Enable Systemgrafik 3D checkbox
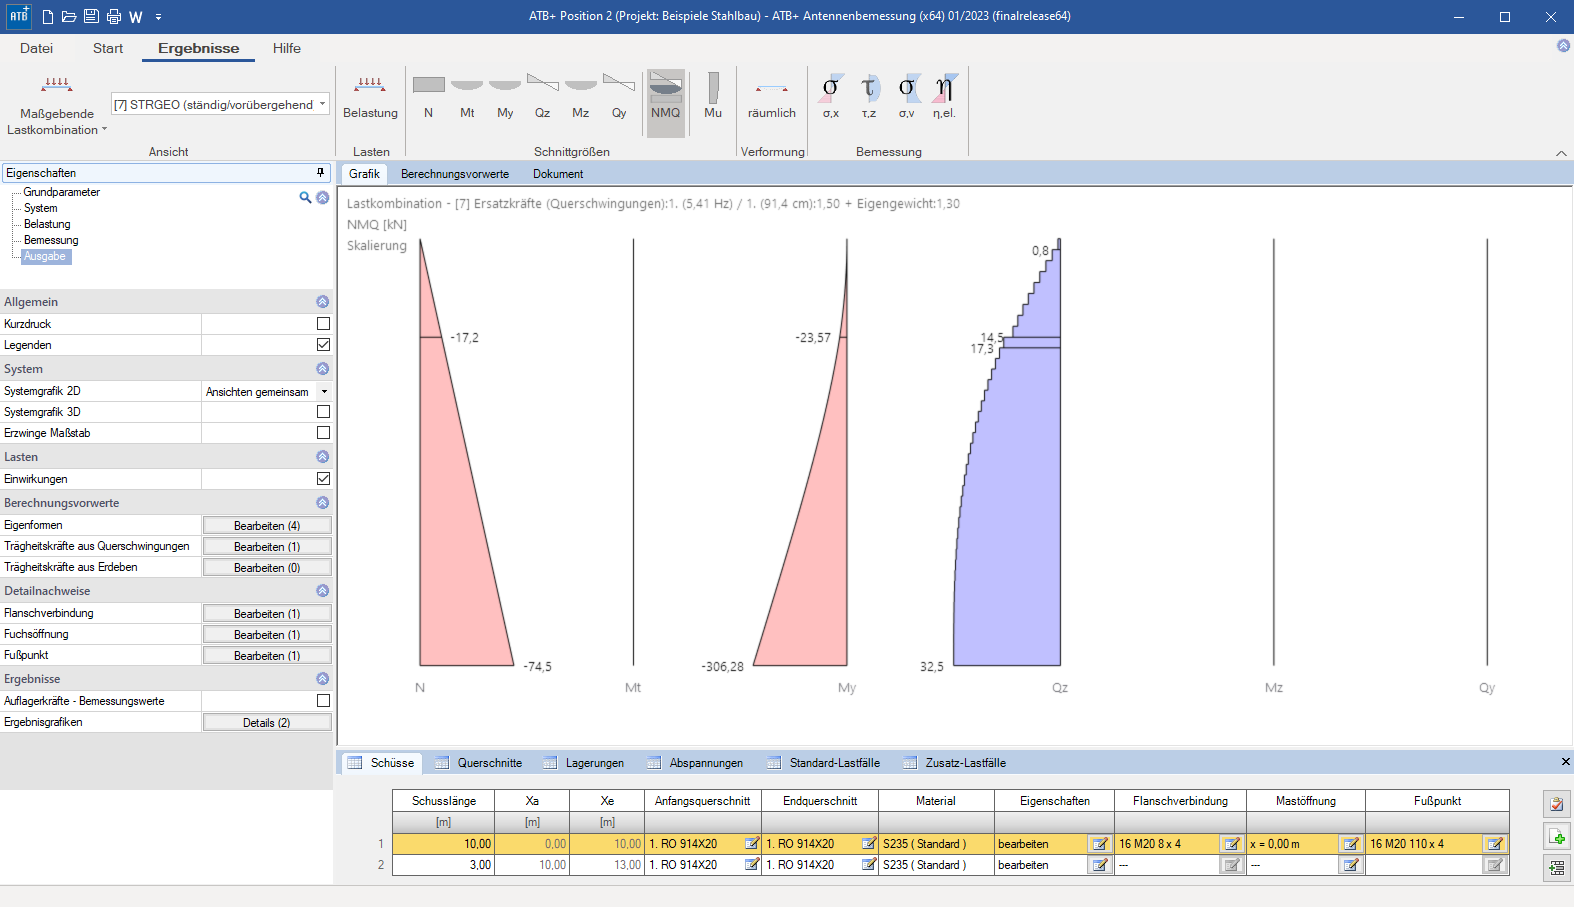This screenshot has width=1574, height=907. tap(323, 412)
